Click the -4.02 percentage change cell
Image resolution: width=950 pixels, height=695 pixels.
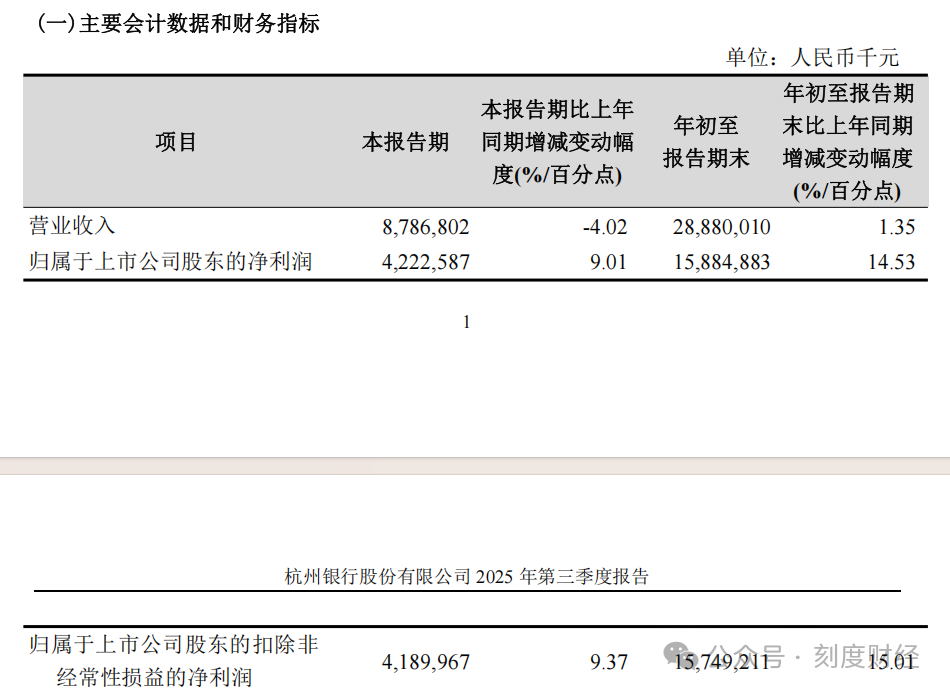[604, 227]
